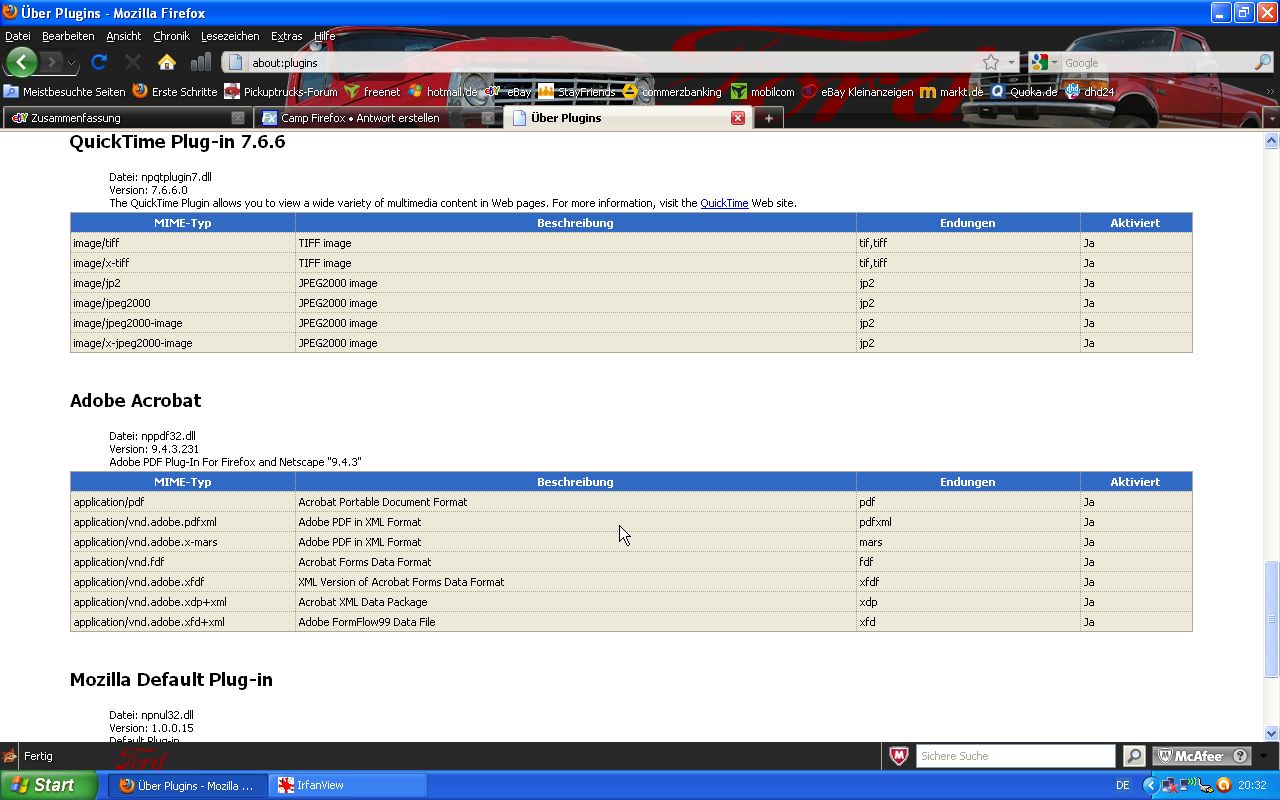Switch to Camp Firefox Antwort erstellen tab
This screenshot has width=1280, height=800.
(376, 118)
